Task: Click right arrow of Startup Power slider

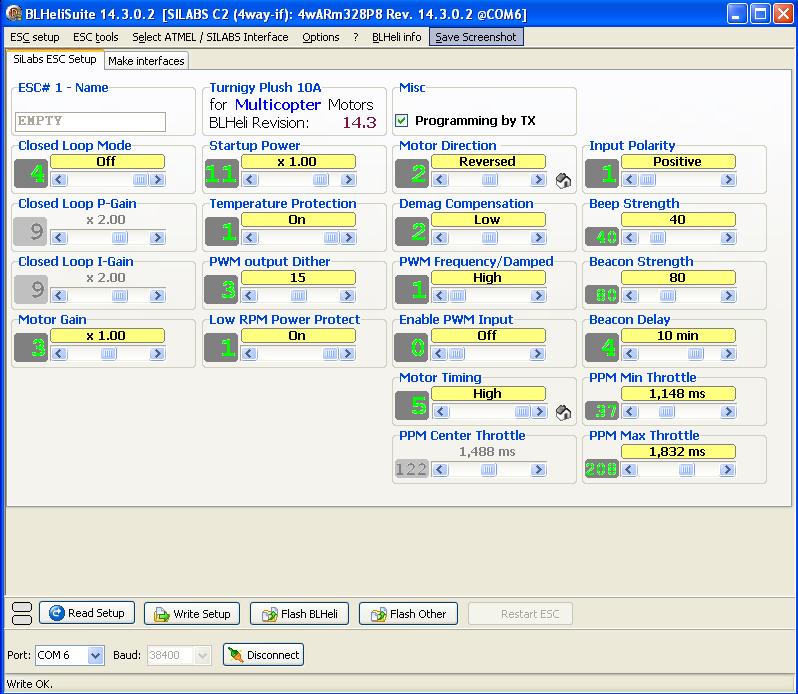Action: coord(348,180)
